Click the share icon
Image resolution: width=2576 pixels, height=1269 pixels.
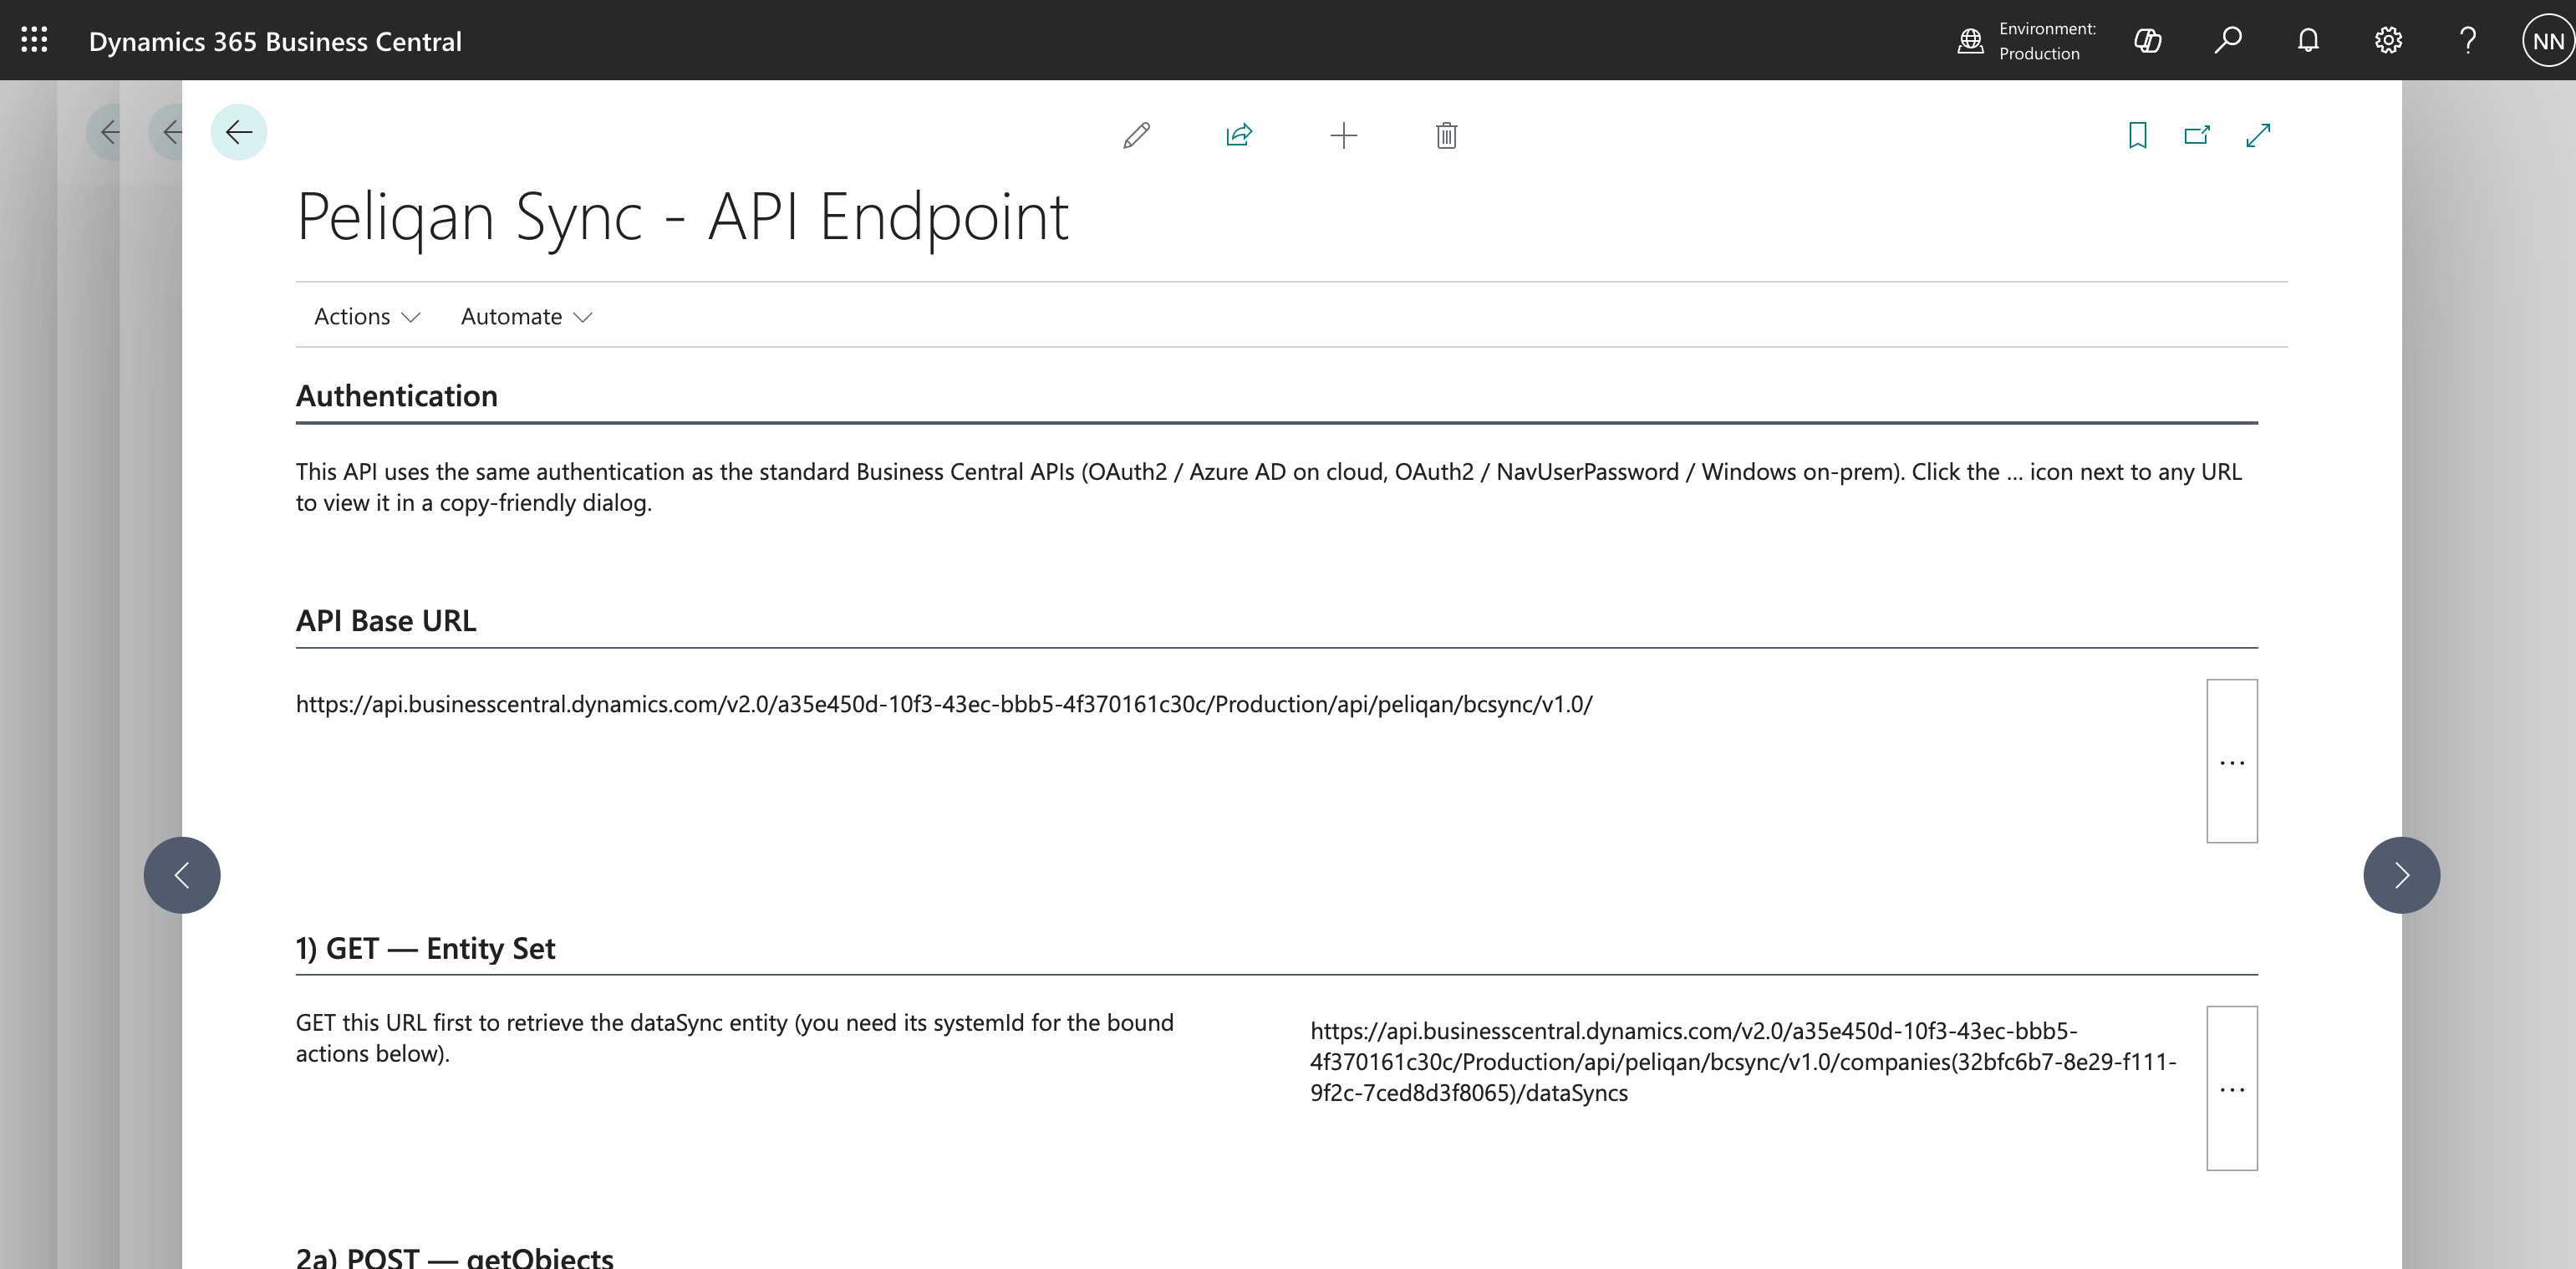click(1239, 135)
